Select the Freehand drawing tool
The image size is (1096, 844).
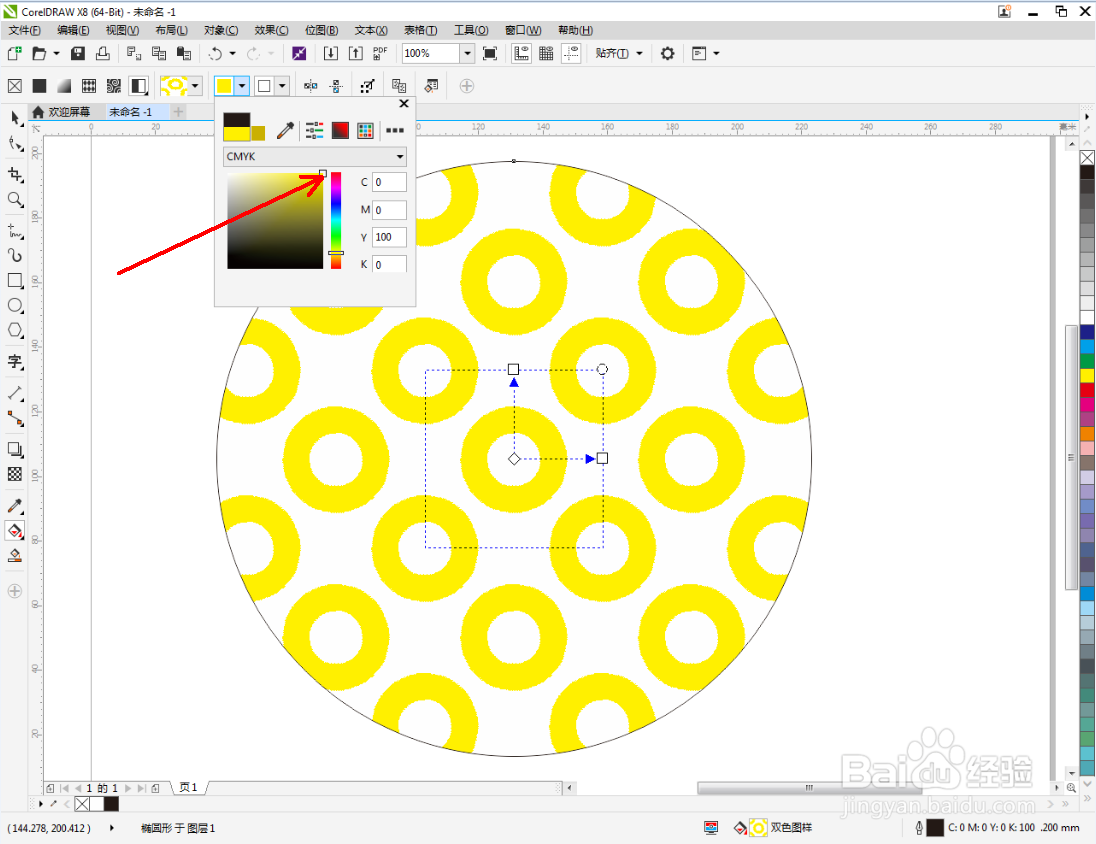(15, 230)
